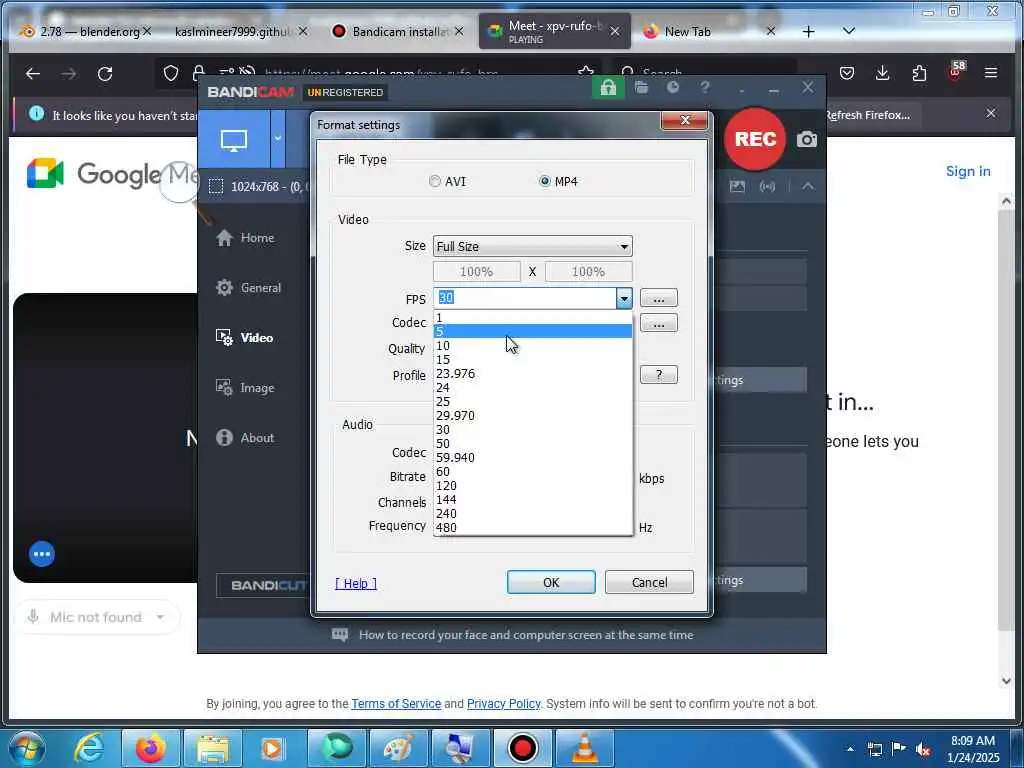Choose 24 in the FPS list
This screenshot has height=768, width=1024.
533,387
